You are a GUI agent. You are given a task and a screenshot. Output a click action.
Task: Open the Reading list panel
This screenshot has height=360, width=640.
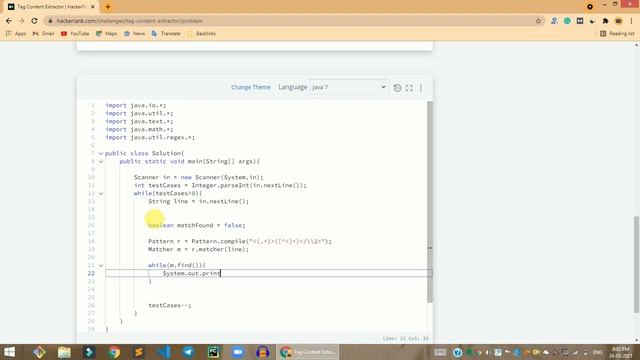(x=617, y=33)
